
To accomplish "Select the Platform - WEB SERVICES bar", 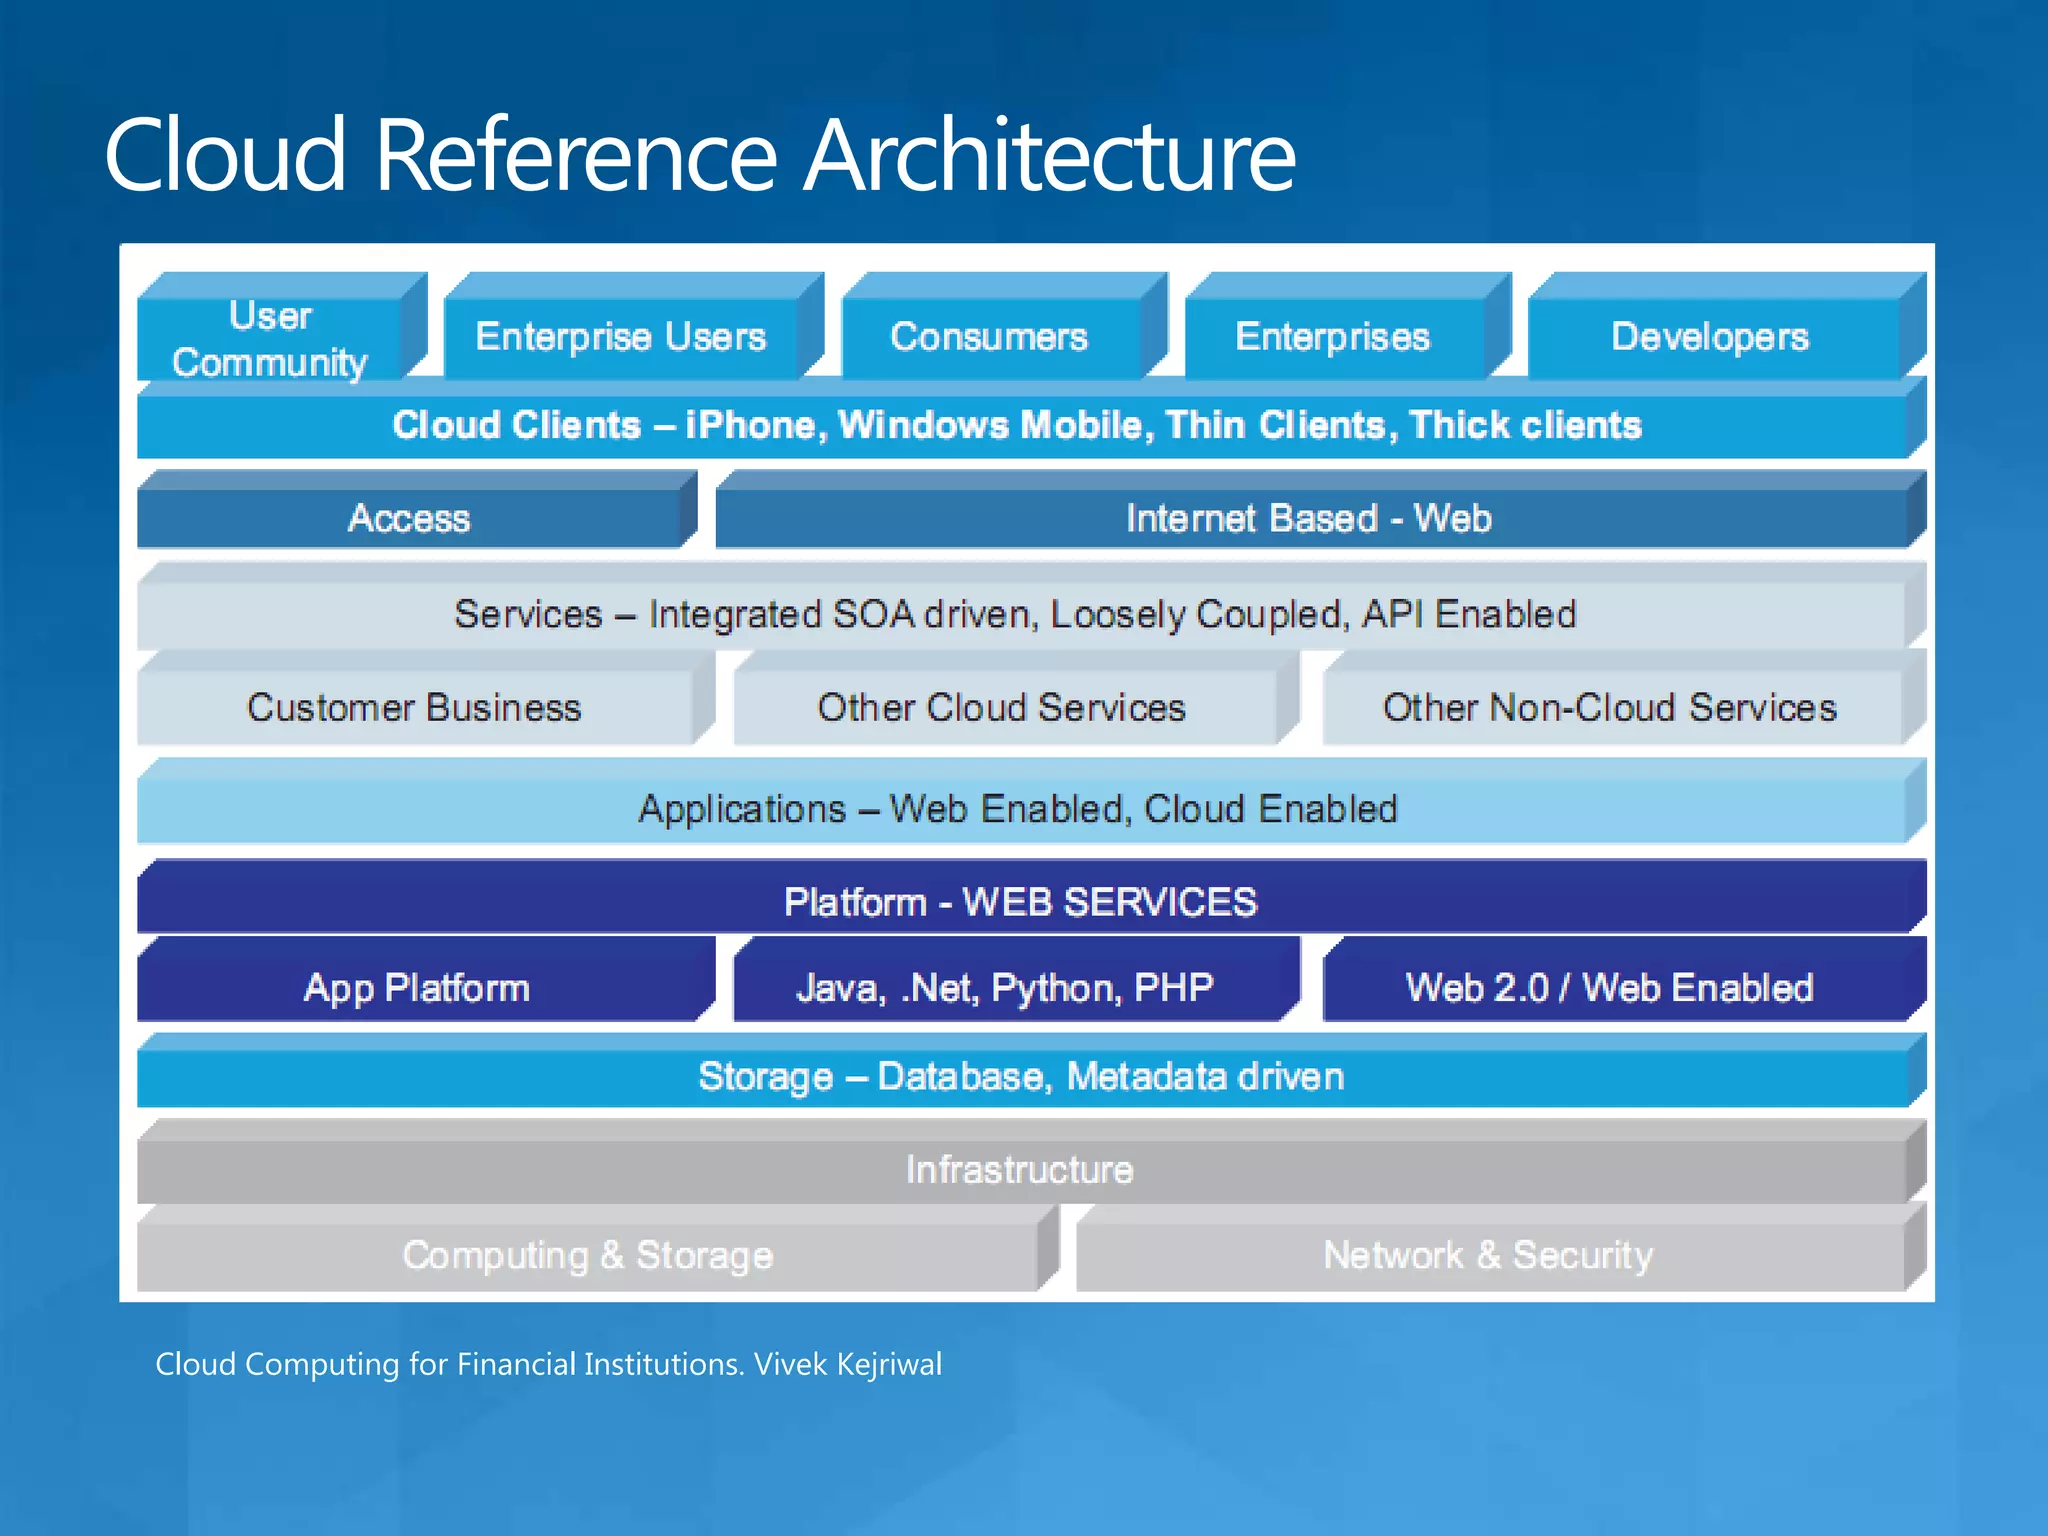I will [x=1020, y=902].
